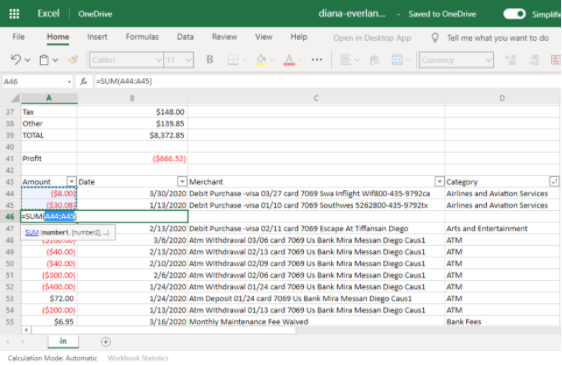562x365 pixels.
Task: Open the Amount column filter dropdown
Action: (71, 182)
